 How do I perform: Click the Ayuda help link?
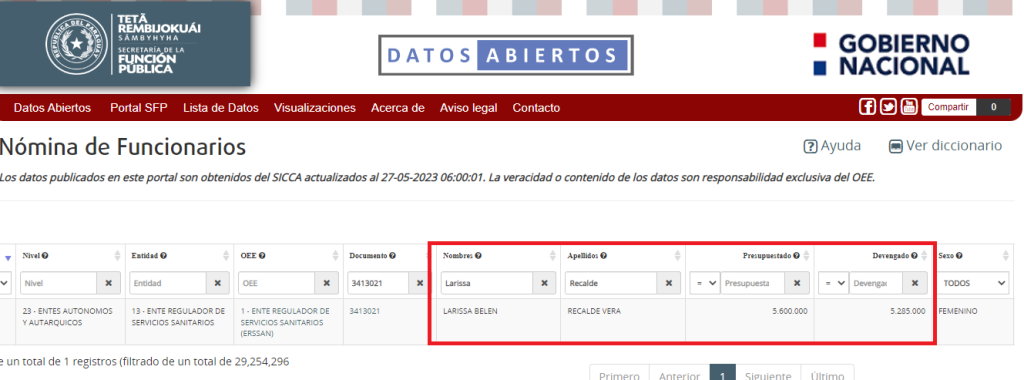pos(832,146)
